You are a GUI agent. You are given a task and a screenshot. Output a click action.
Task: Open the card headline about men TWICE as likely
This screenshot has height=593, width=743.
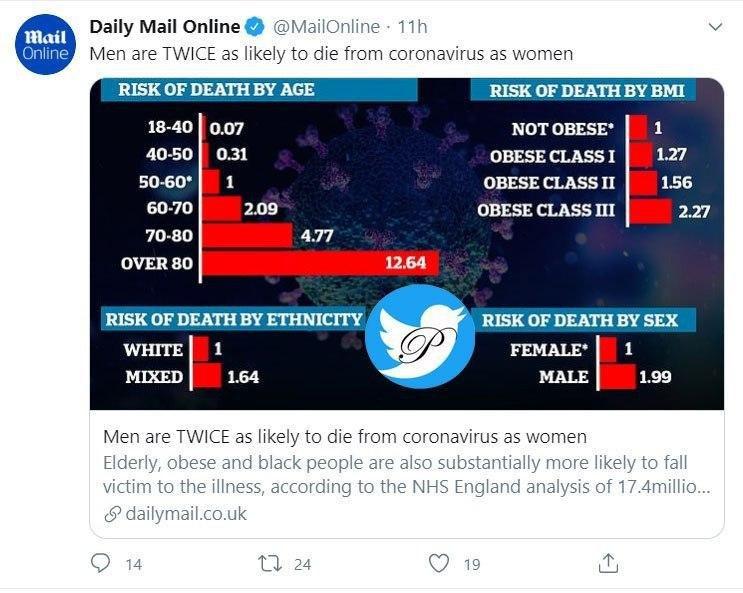point(345,437)
